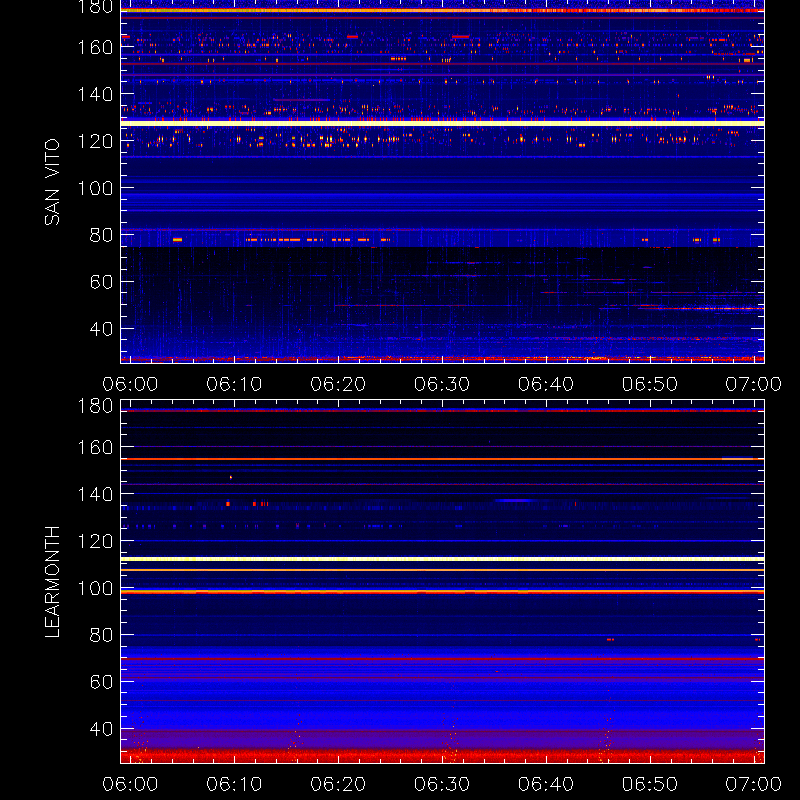Pick the 160 frequency label on Learmonth plot
The width and height of the screenshot is (800, 800).
tap(95, 447)
